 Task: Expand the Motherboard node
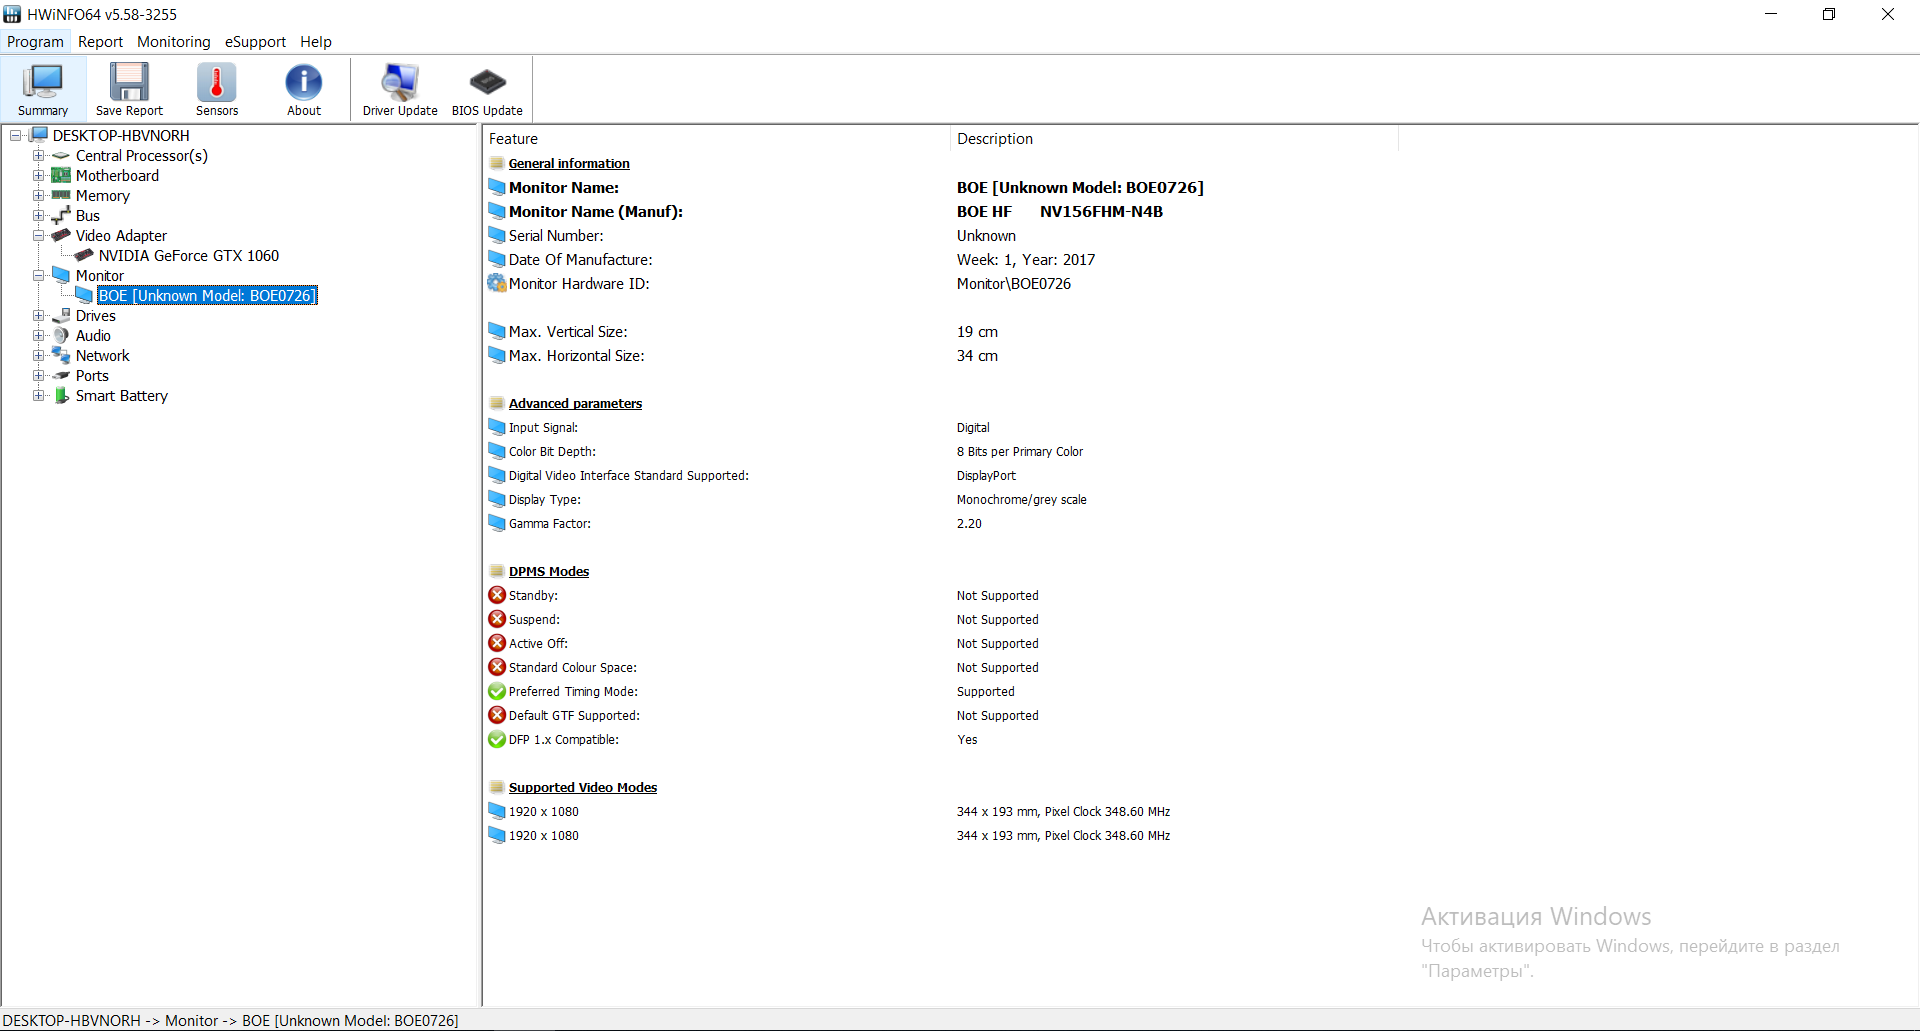point(38,176)
